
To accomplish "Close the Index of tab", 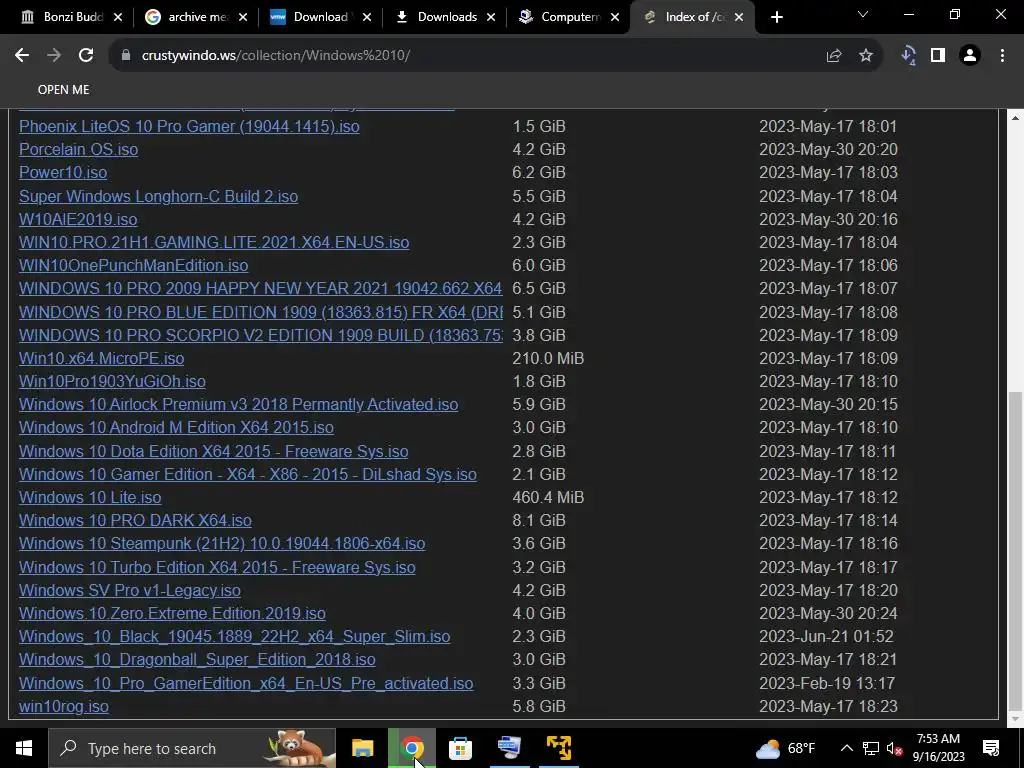I will (739, 17).
